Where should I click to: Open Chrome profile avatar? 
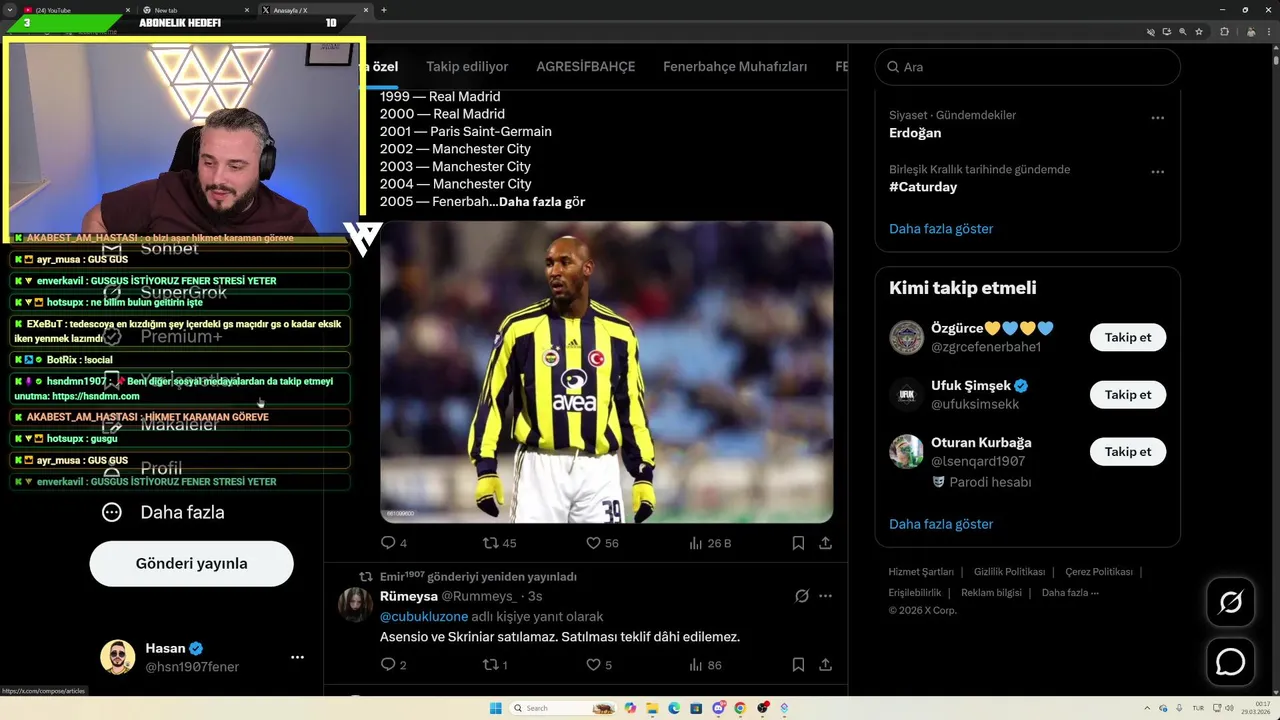click(x=1250, y=32)
